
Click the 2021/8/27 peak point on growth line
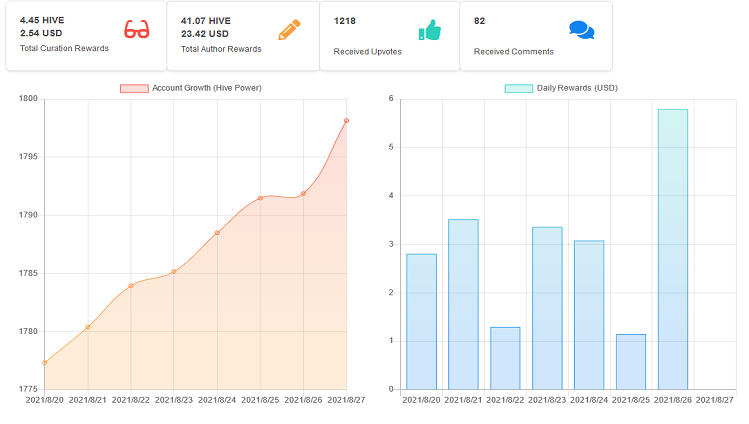347,121
